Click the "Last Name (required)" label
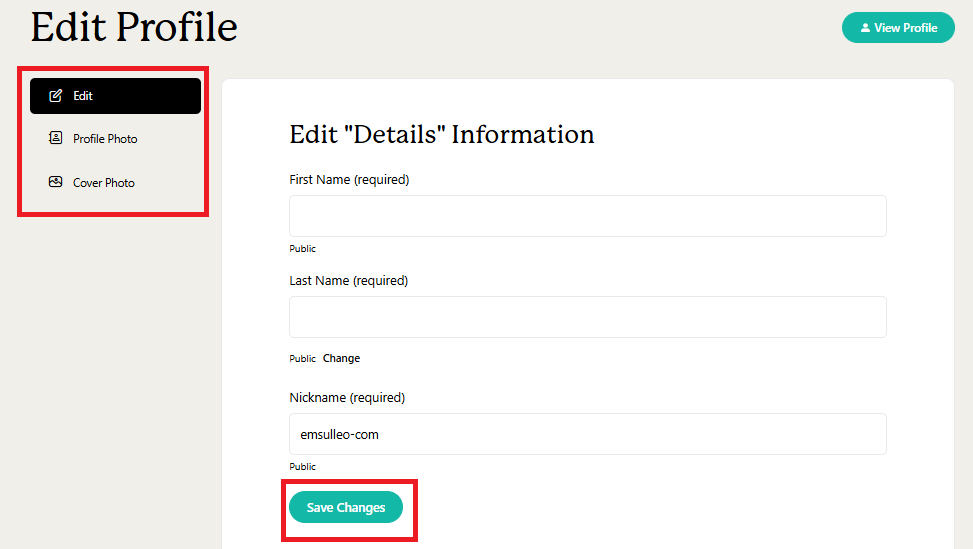This screenshot has width=973, height=549. coord(349,281)
